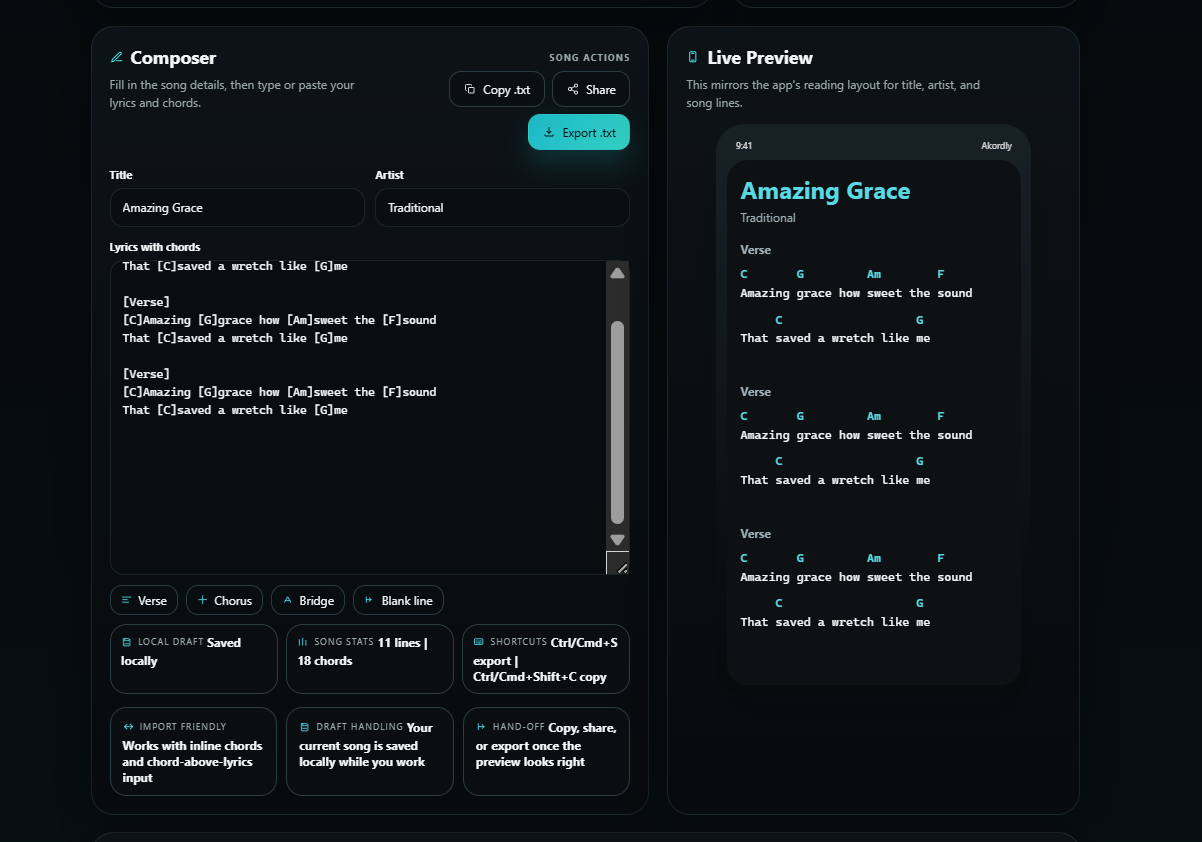1202x842 pixels.
Task: Click the SONG ACTIONS label
Action: 589,58
